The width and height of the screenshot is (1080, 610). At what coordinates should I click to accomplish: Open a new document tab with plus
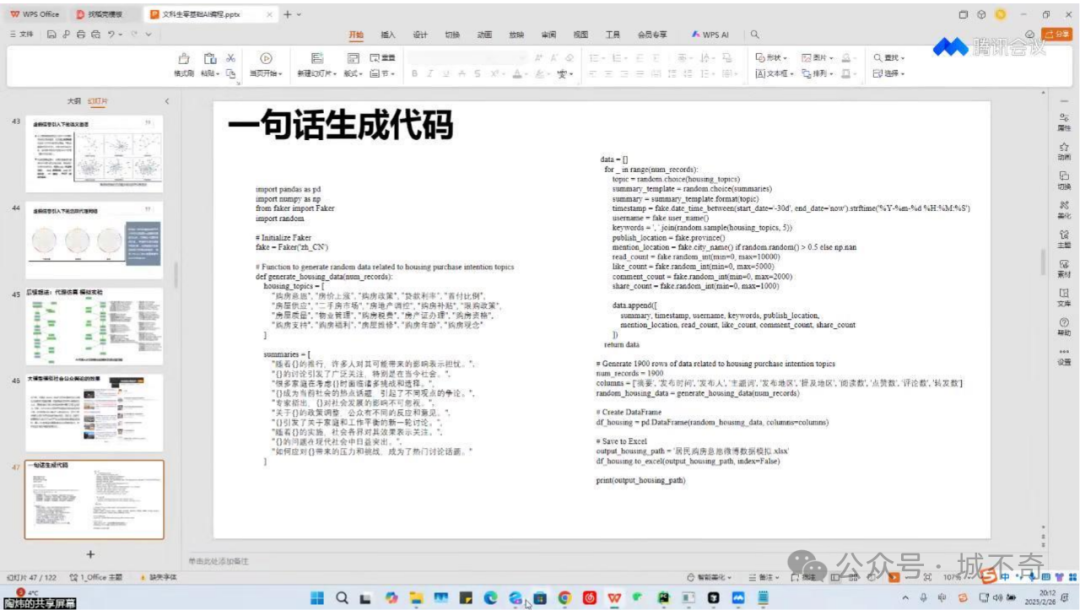coord(287,14)
